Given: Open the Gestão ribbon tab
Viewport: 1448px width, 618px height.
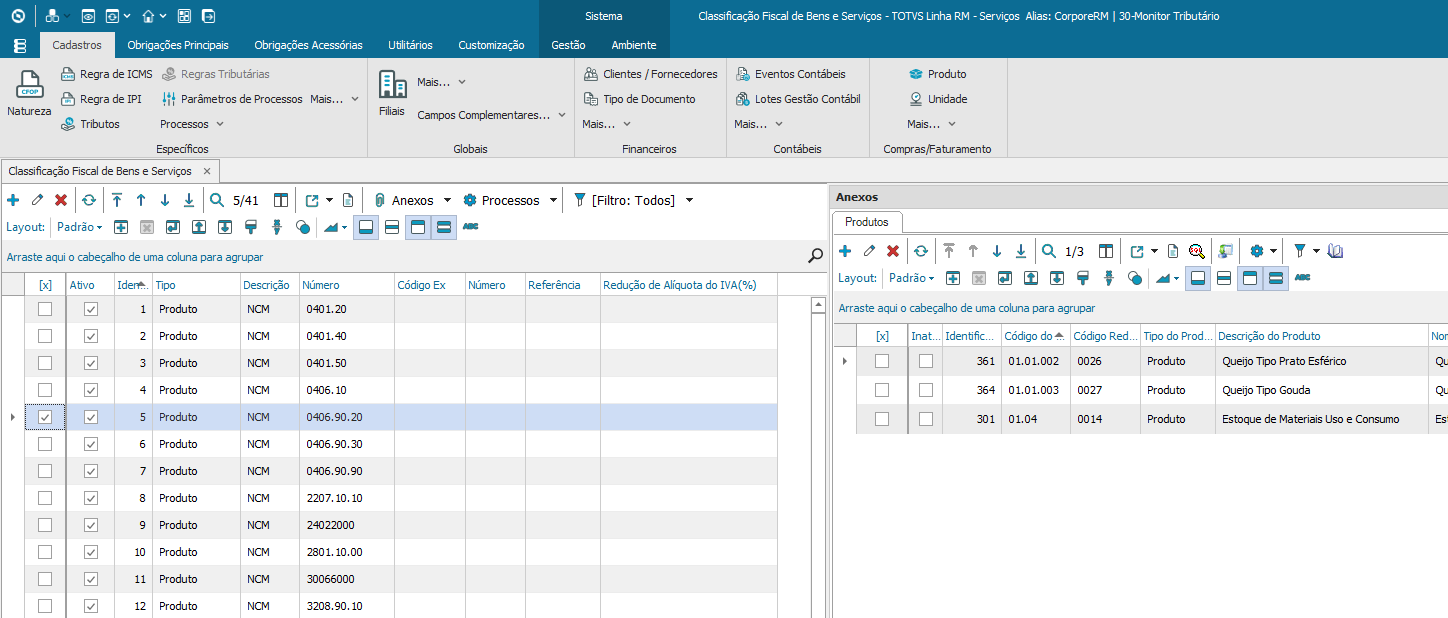Looking at the screenshot, I should click(x=568, y=45).
